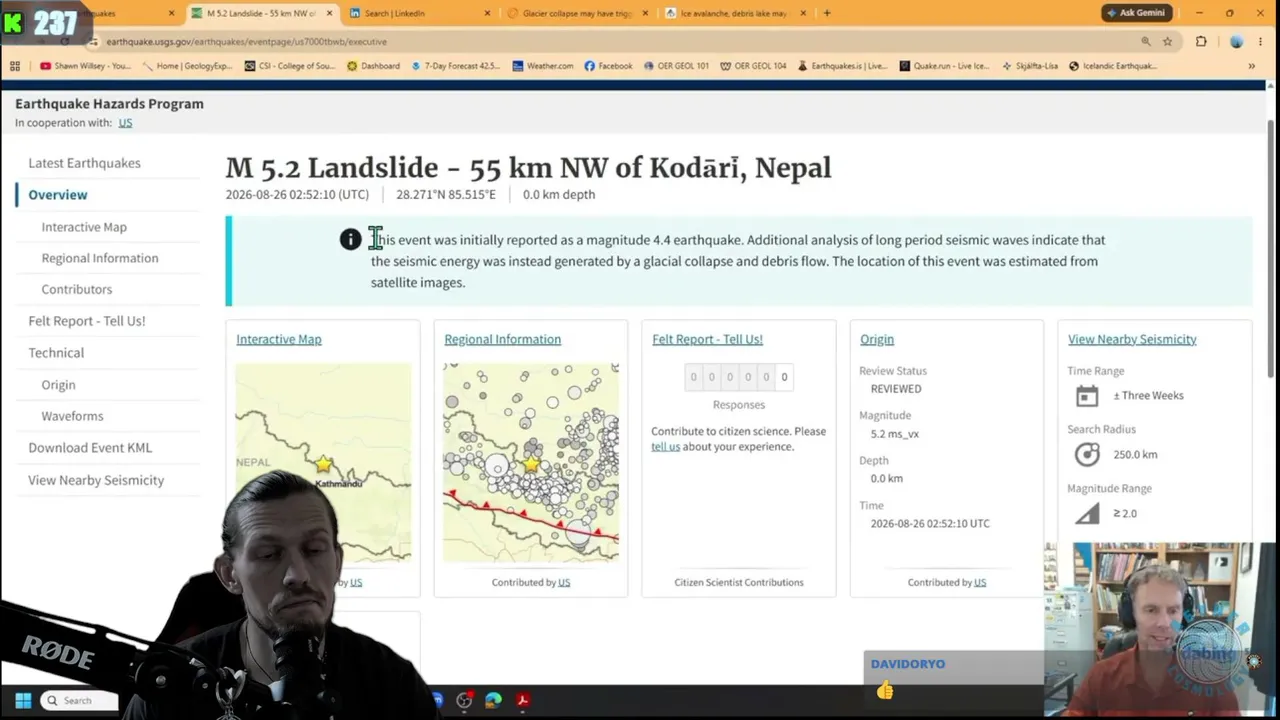Open Felt Report - Tell Us! in sidebar
The width and height of the screenshot is (1280, 720).
[87, 321]
